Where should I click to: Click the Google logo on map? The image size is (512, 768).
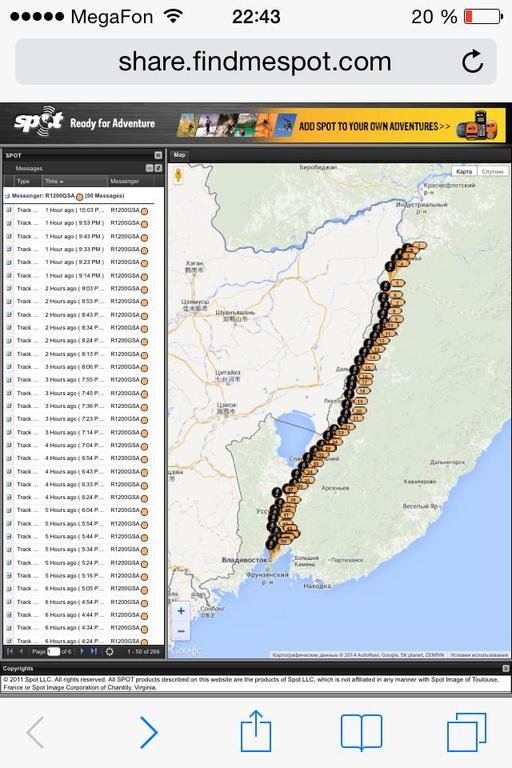click(x=186, y=650)
